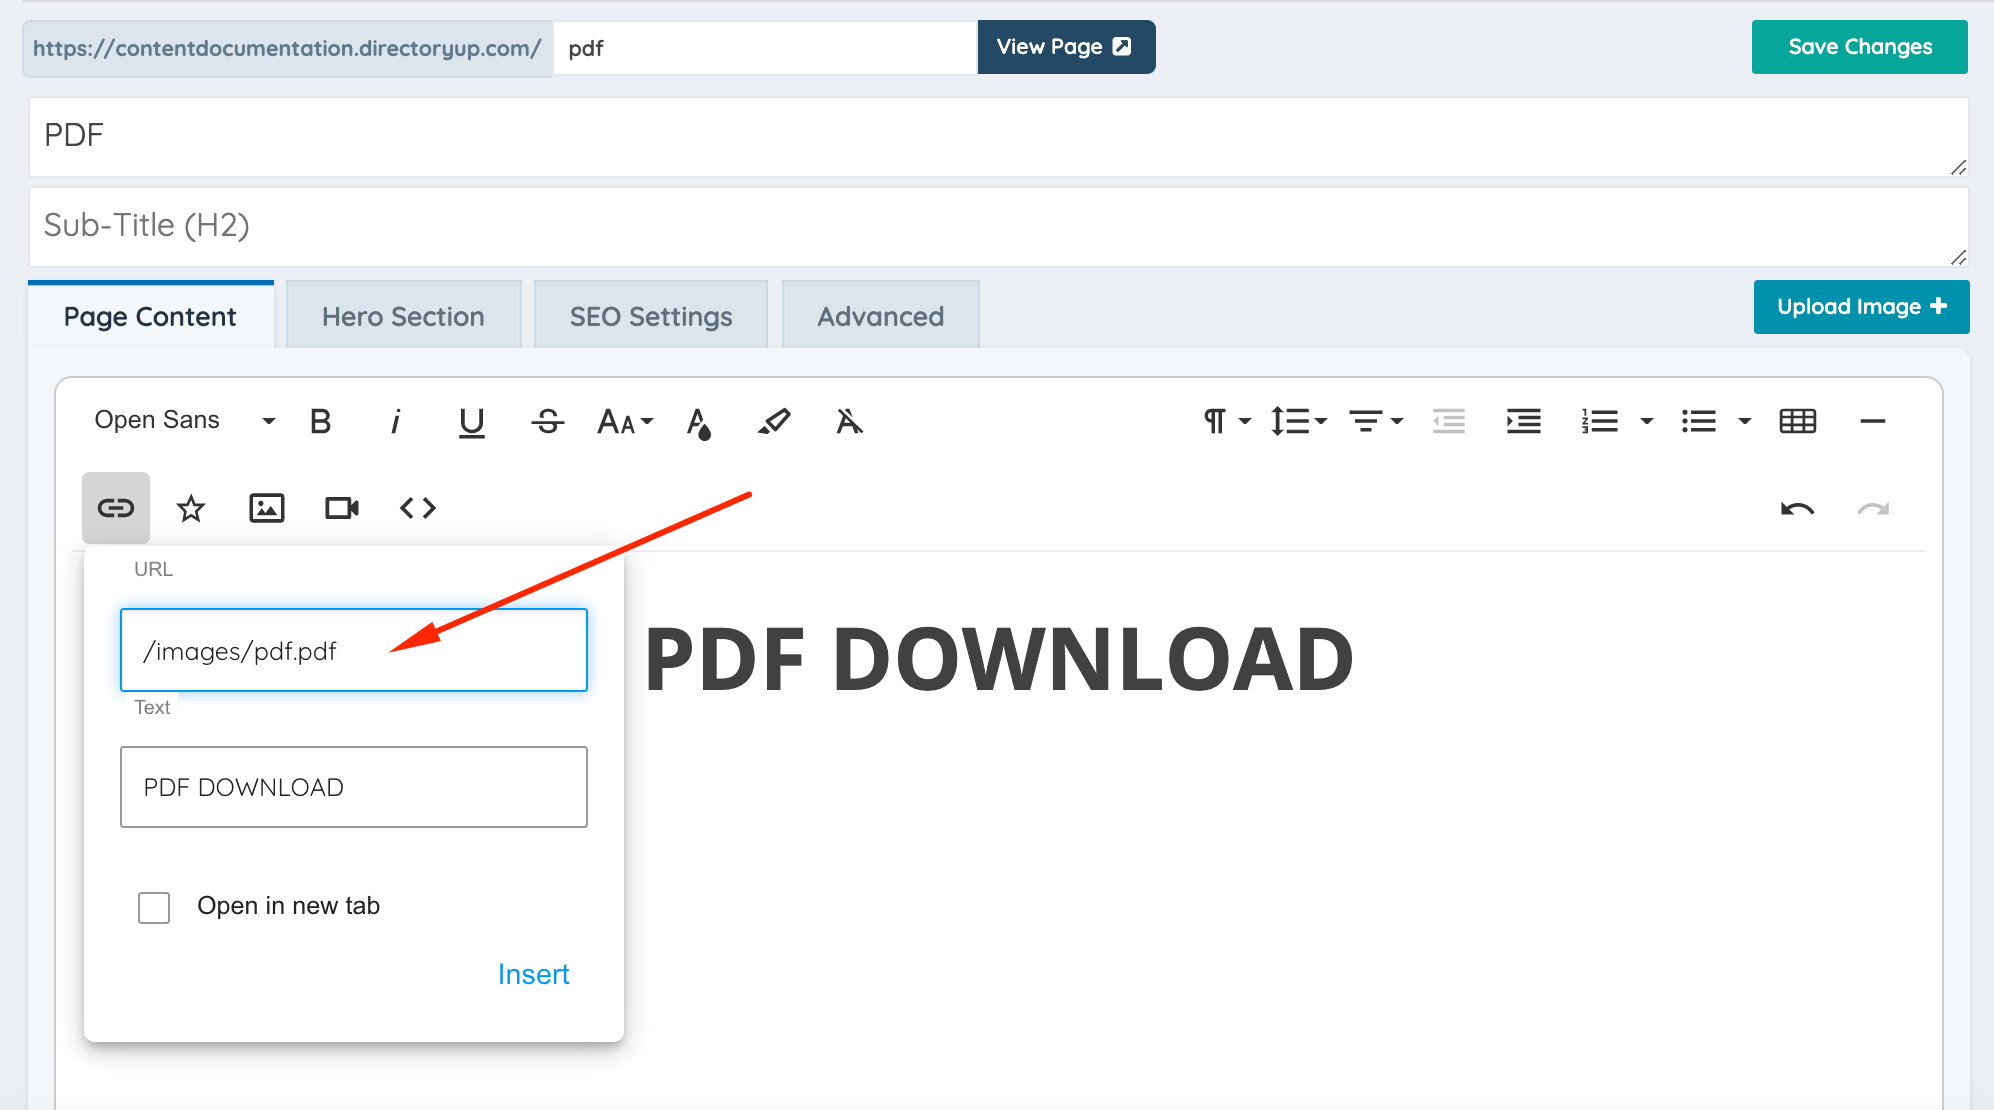
Task: Open the font size AA dropdown
Action: [x=625, y=422]
